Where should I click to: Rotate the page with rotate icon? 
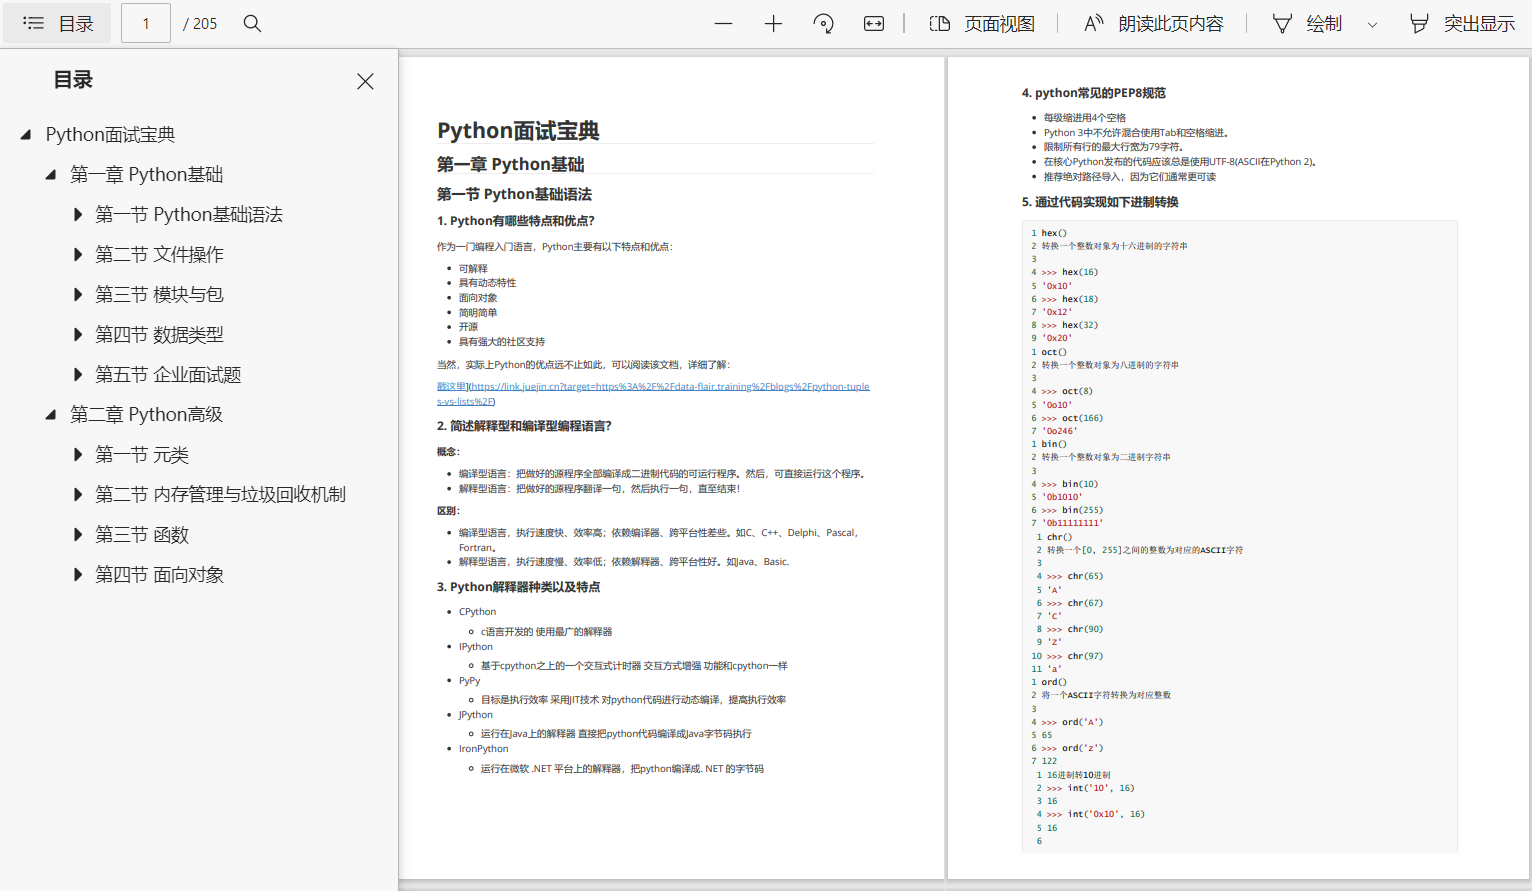coord(824,23)
